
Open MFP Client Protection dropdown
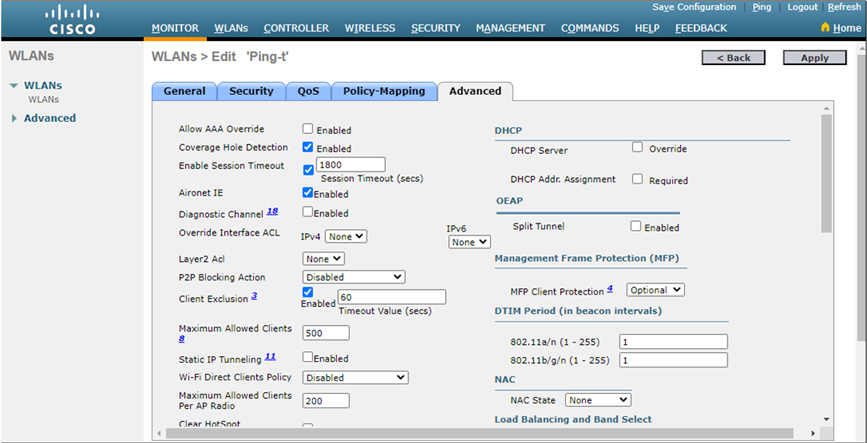pos(655,290)
